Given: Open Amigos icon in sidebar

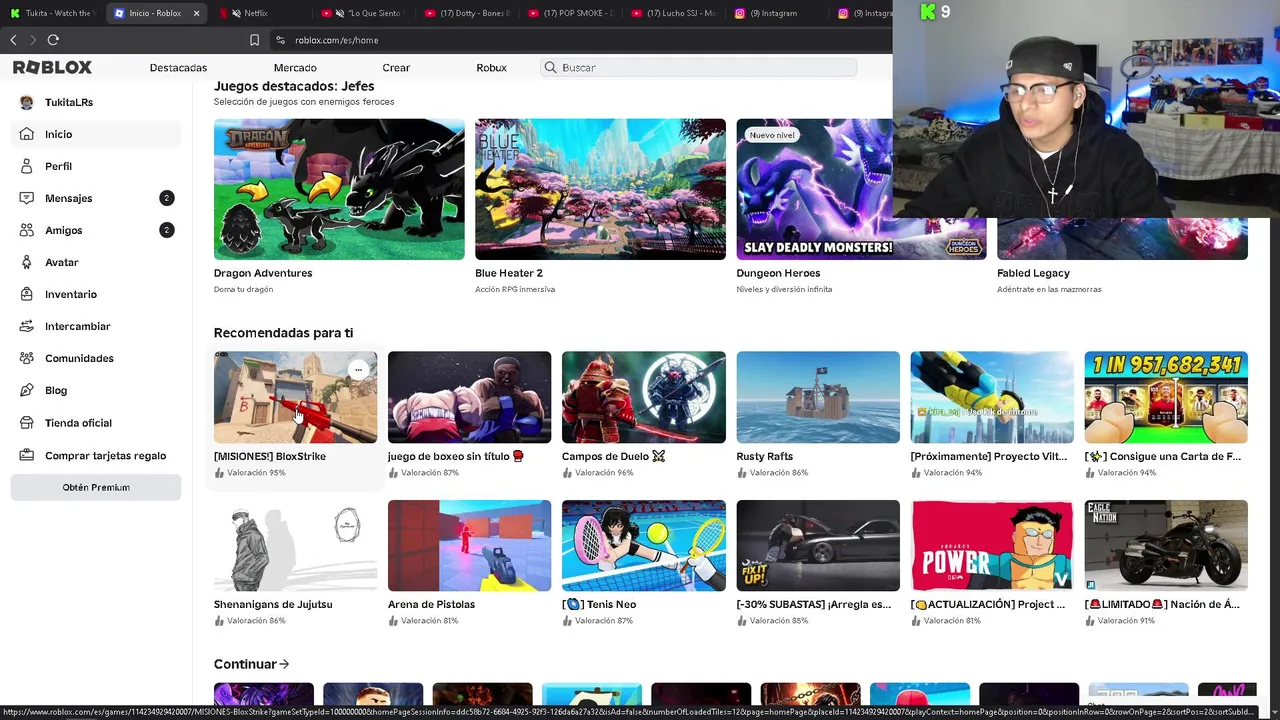Looking at the screenshot, I should click(x=27, y=230).
